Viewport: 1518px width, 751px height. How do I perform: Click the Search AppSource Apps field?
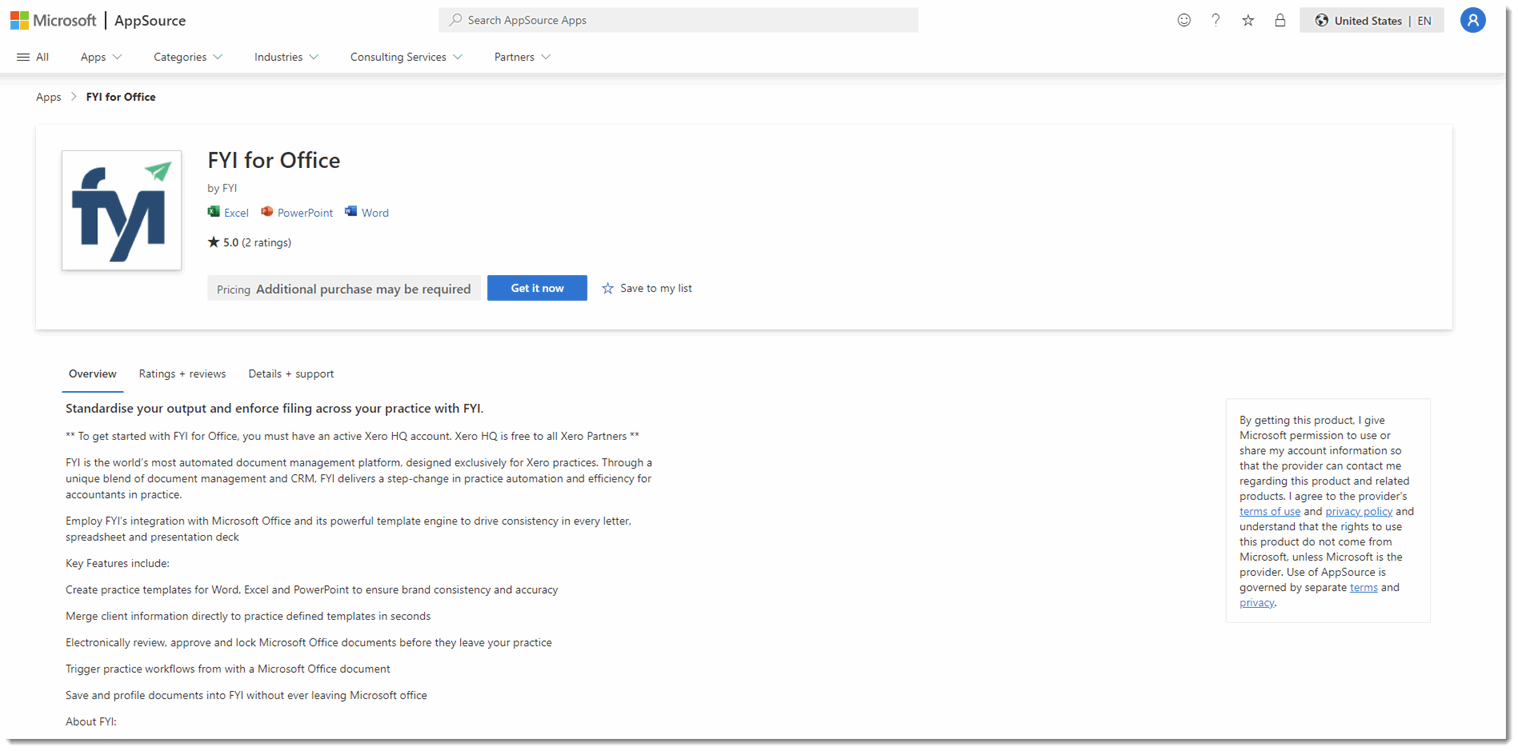tap(678, 20)
